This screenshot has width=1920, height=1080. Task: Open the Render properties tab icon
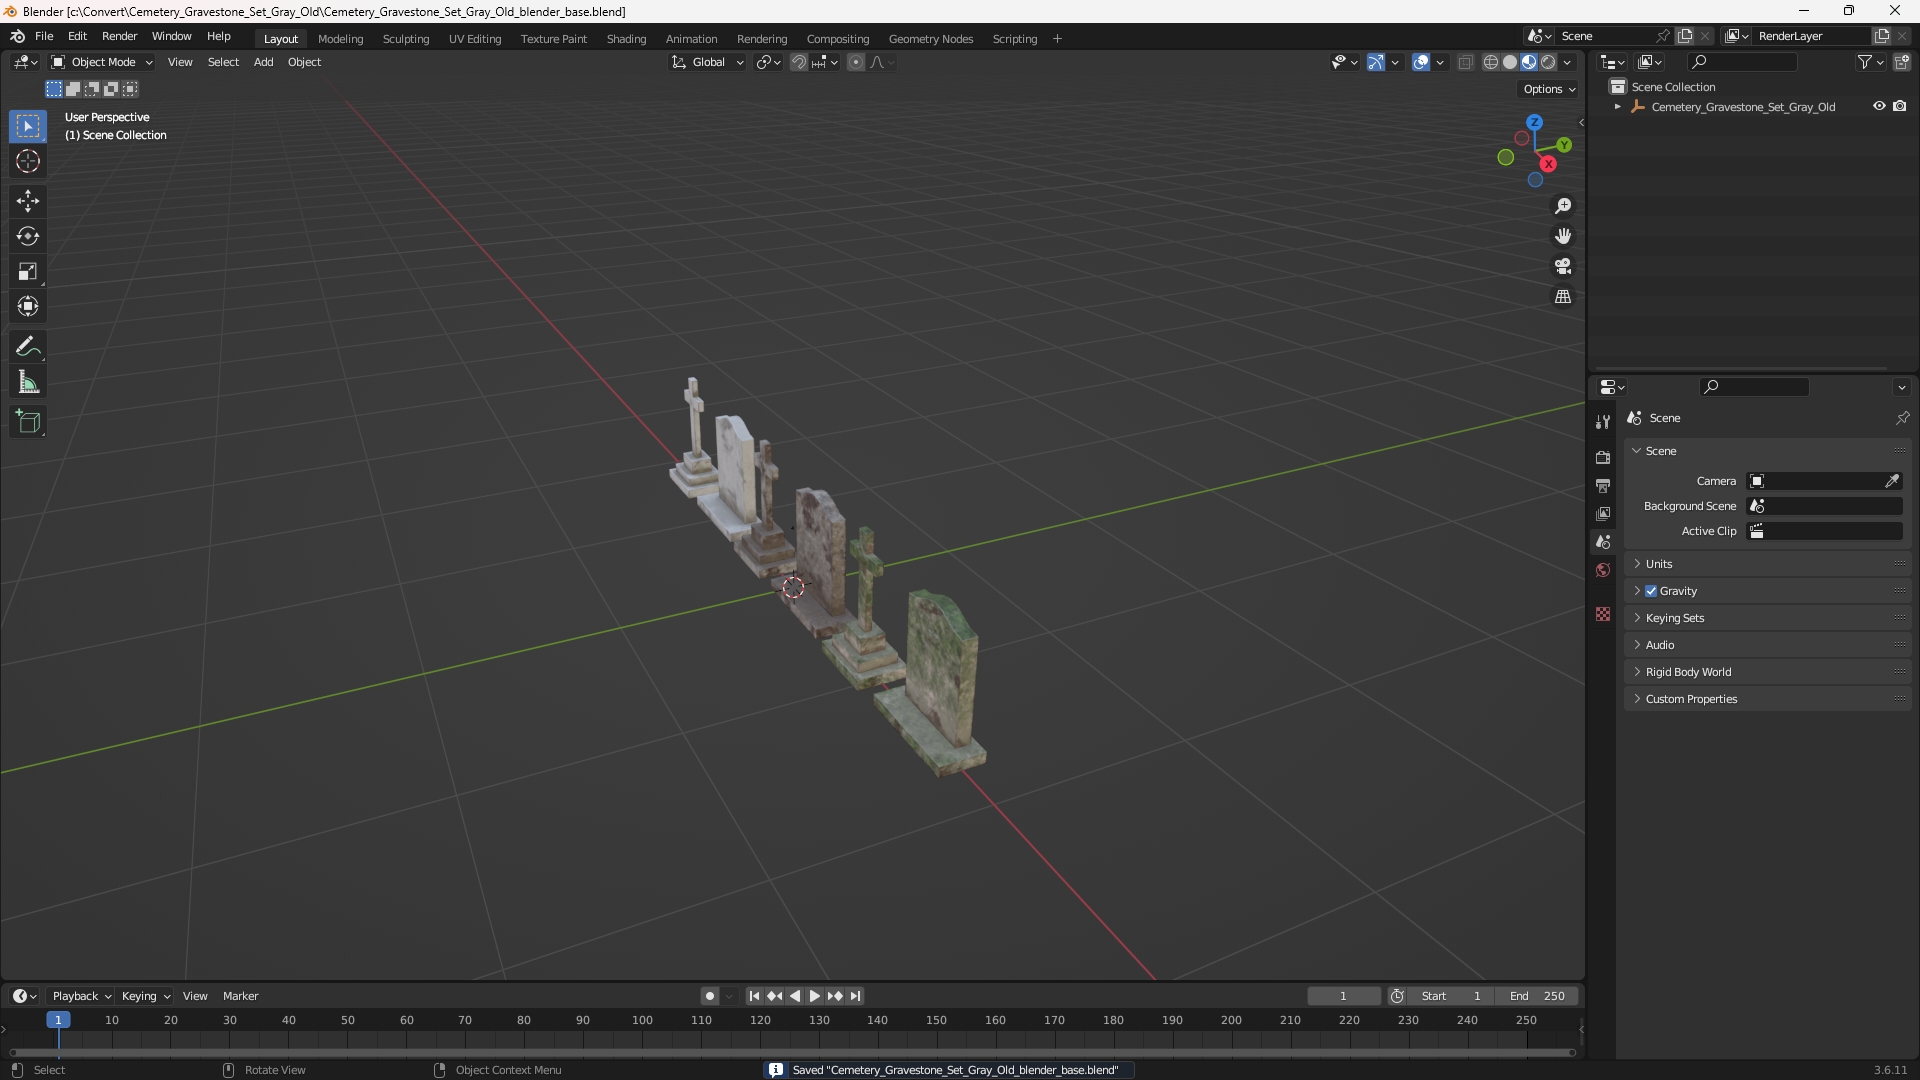pyautogui.click(x=1603, y=457)
